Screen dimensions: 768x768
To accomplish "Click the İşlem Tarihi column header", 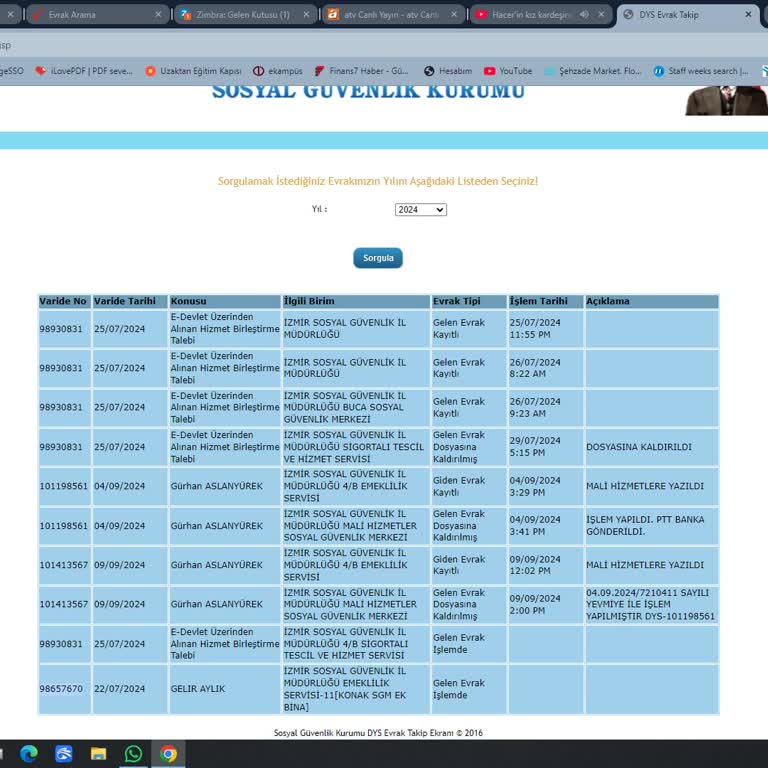I will 546,301.
